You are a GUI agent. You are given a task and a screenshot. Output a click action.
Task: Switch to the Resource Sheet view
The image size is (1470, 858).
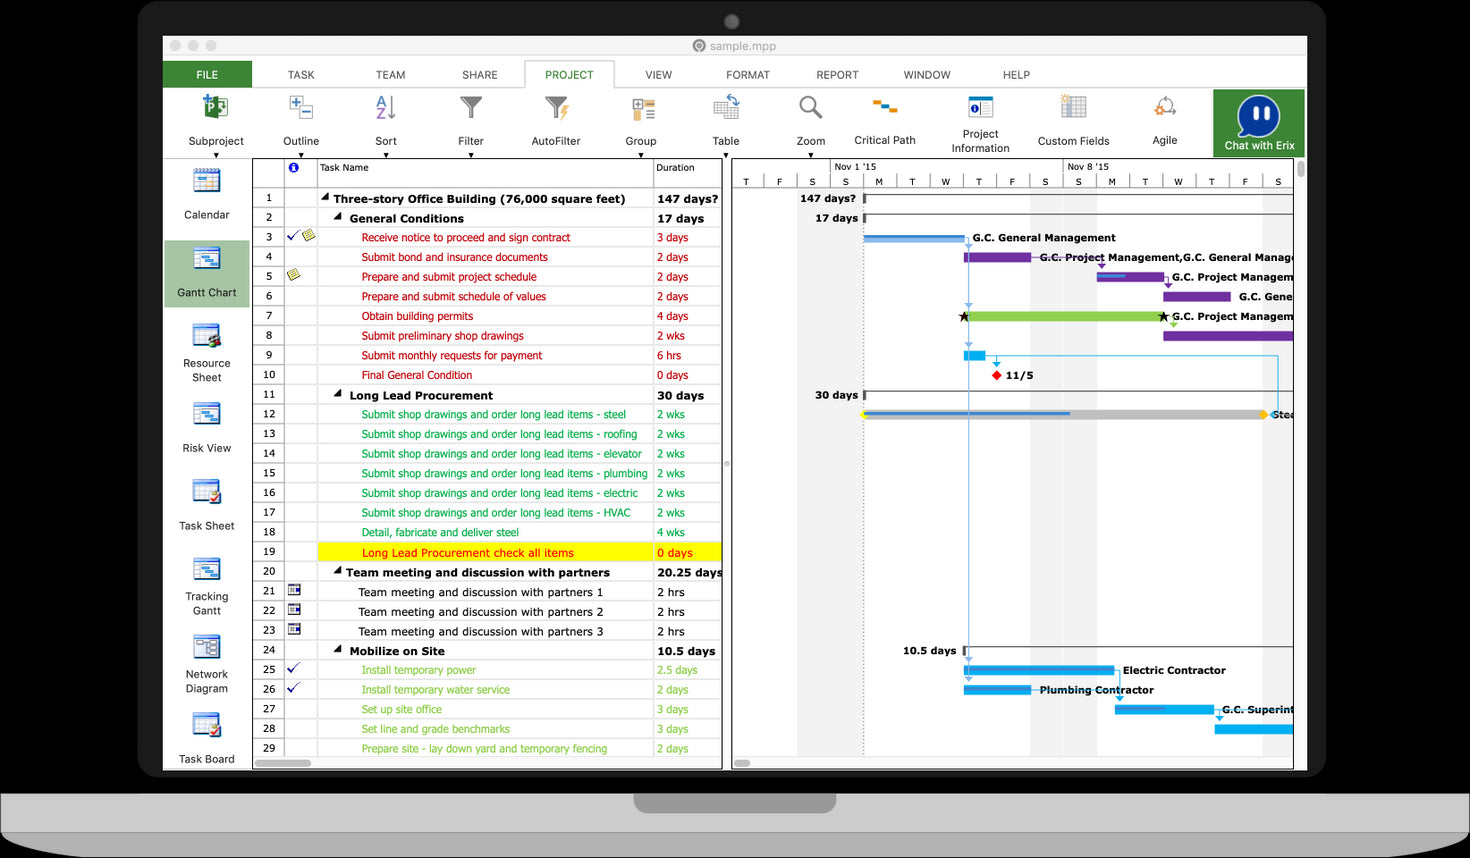(x=206, y=350)
